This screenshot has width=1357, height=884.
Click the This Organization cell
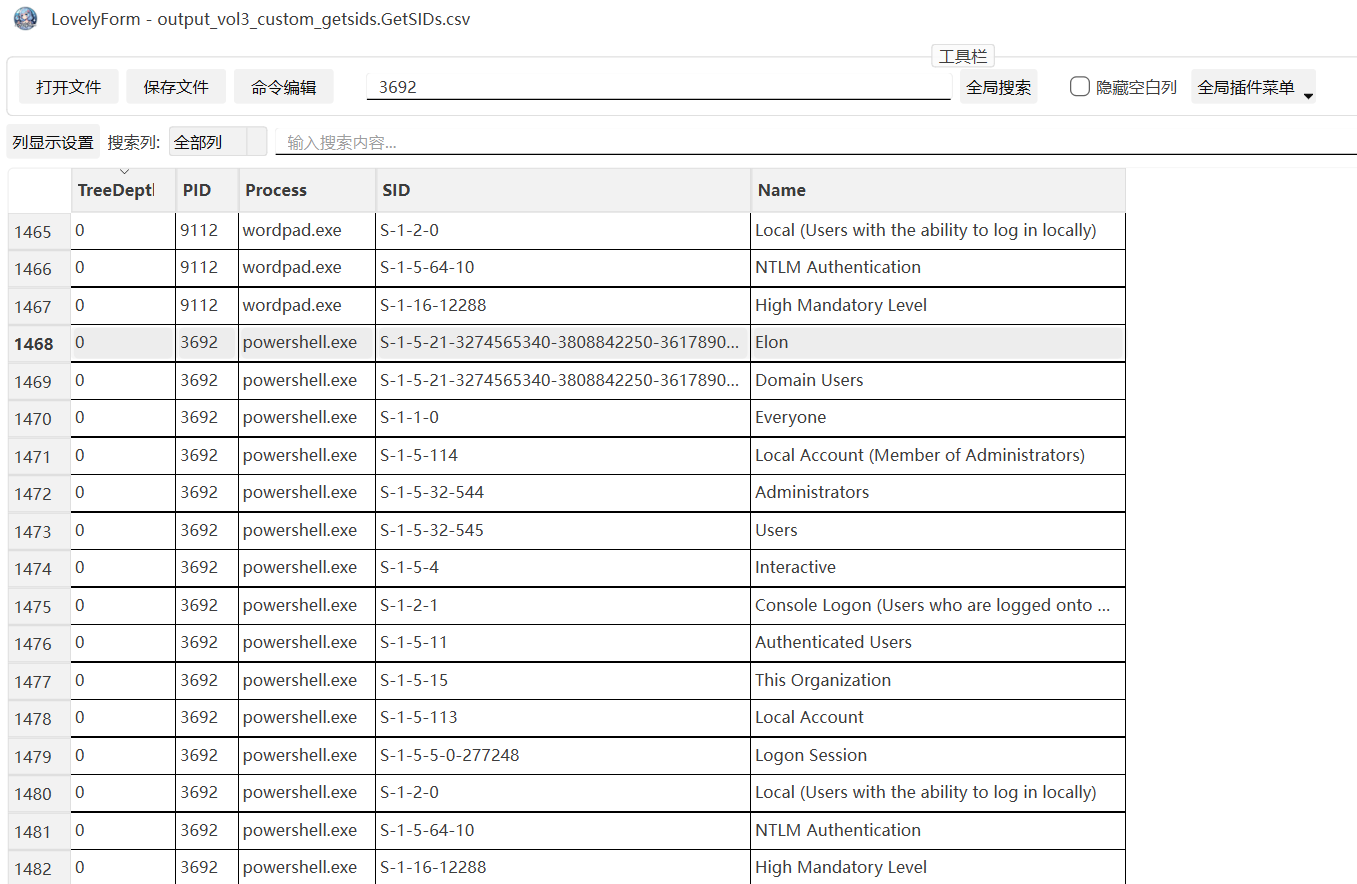tap(938, 680)
